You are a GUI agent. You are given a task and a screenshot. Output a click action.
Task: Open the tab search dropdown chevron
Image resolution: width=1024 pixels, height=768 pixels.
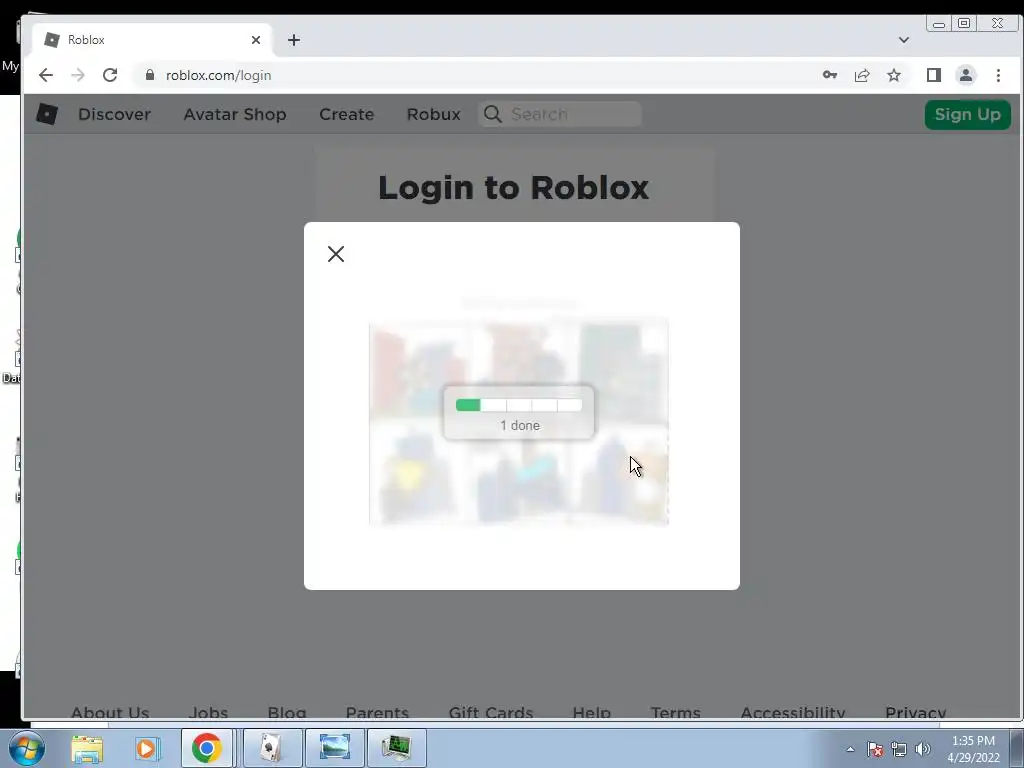tap(904, 40)
